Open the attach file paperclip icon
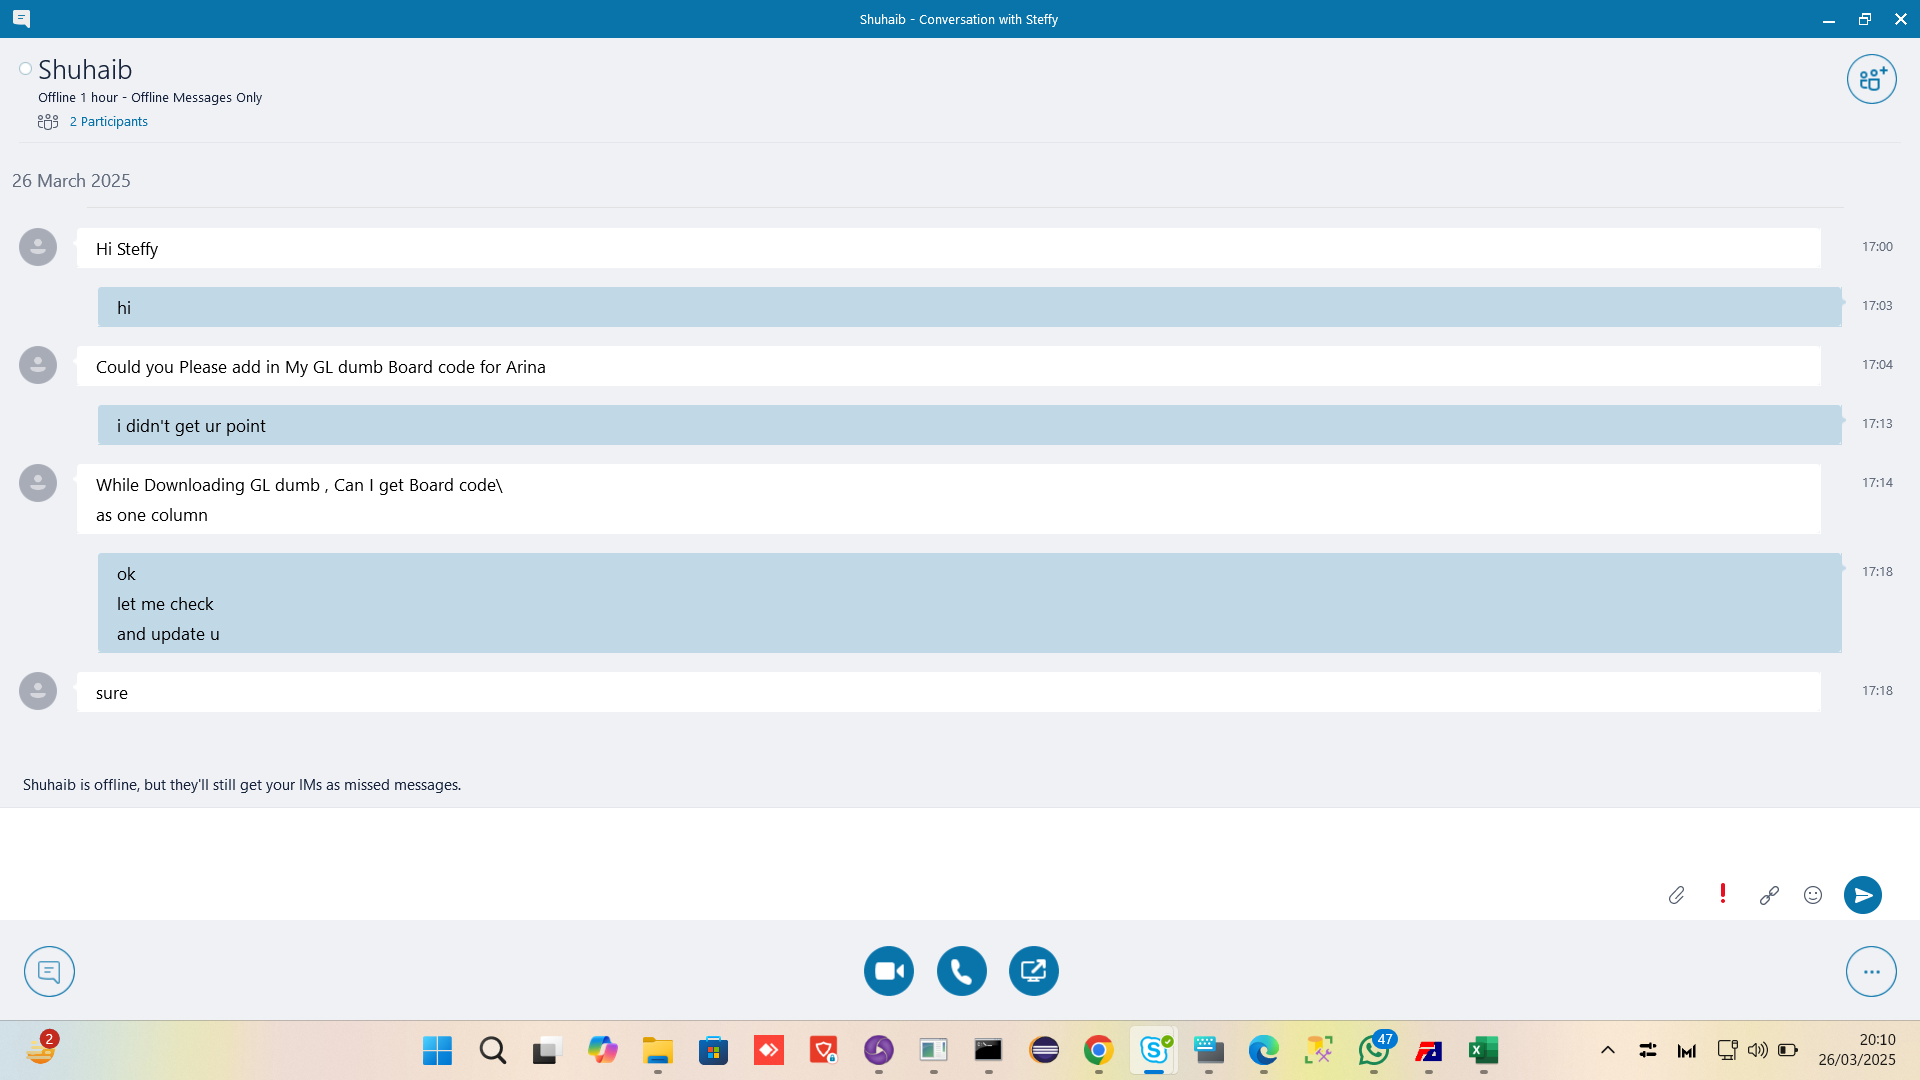 point(1677,895)
